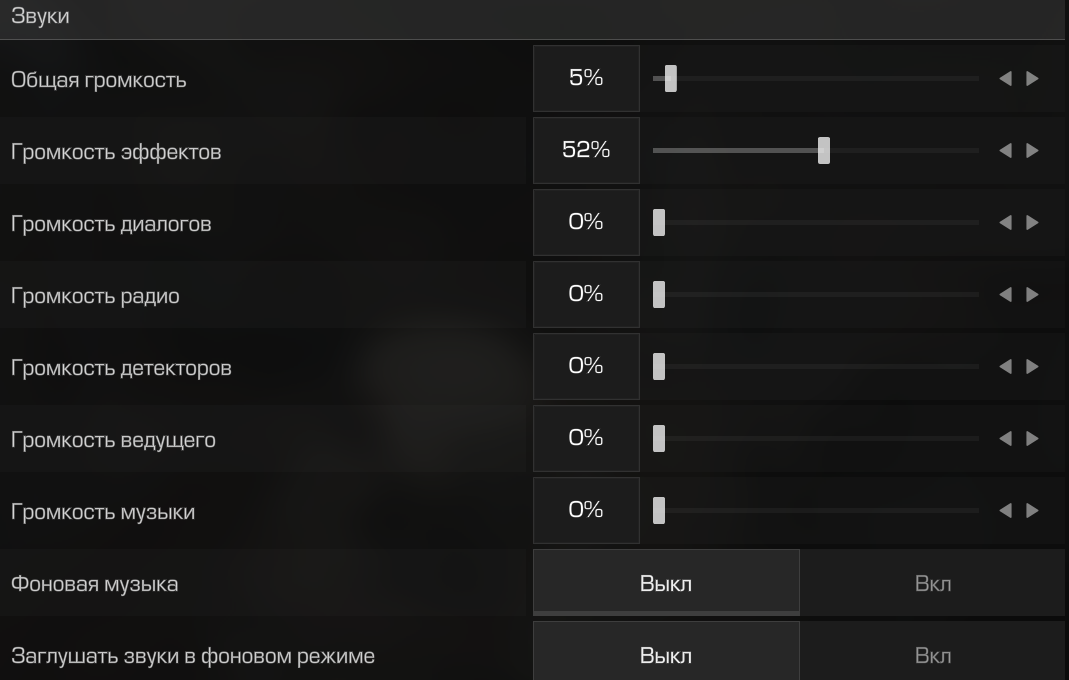This screenshot has height=680, width=1069.
Task: Increase Громкость детекторов with right arrow
Action: (1033, 367)
